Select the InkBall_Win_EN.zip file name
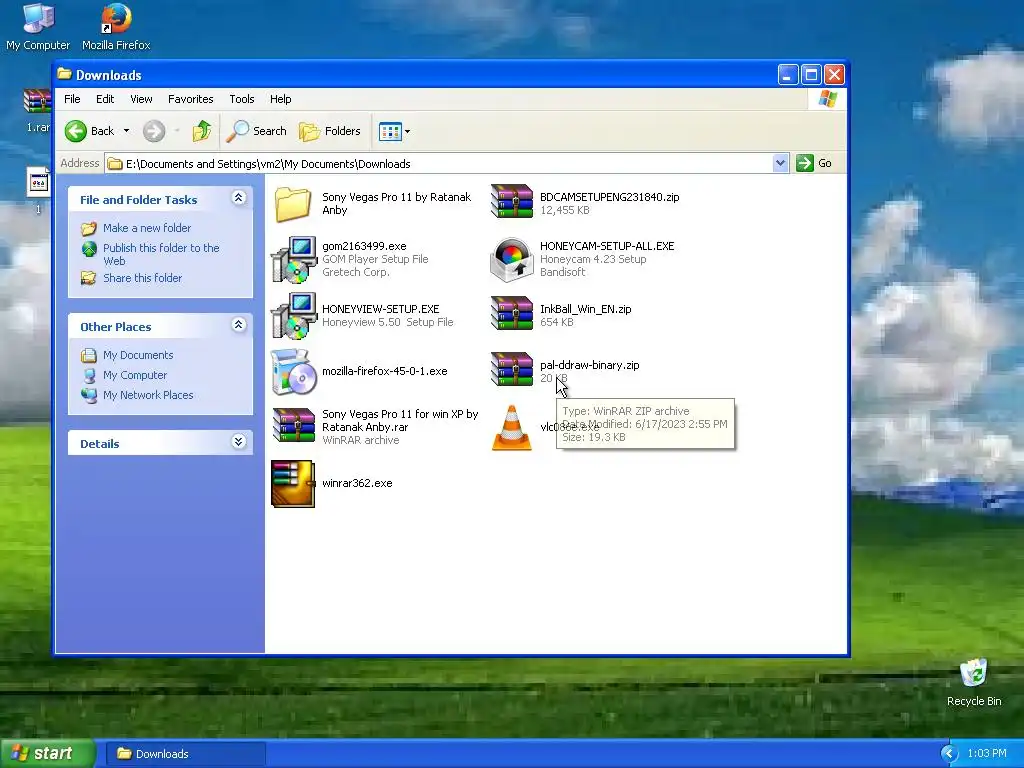 click(585, 309)
